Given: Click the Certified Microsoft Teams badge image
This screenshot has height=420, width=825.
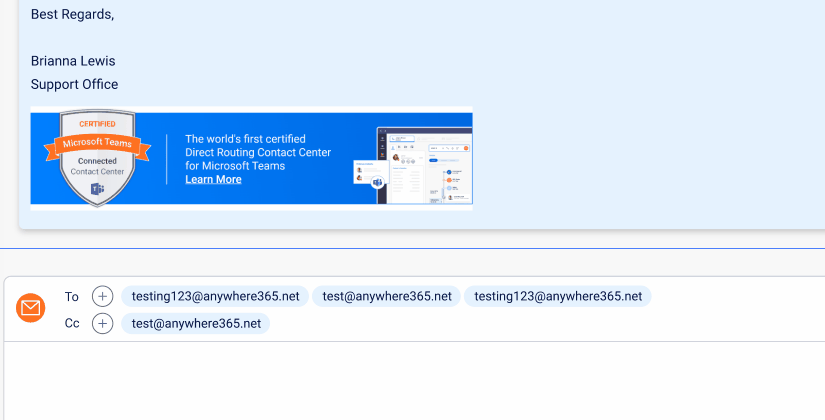Looking at the screenshot, I should [97, 157].
